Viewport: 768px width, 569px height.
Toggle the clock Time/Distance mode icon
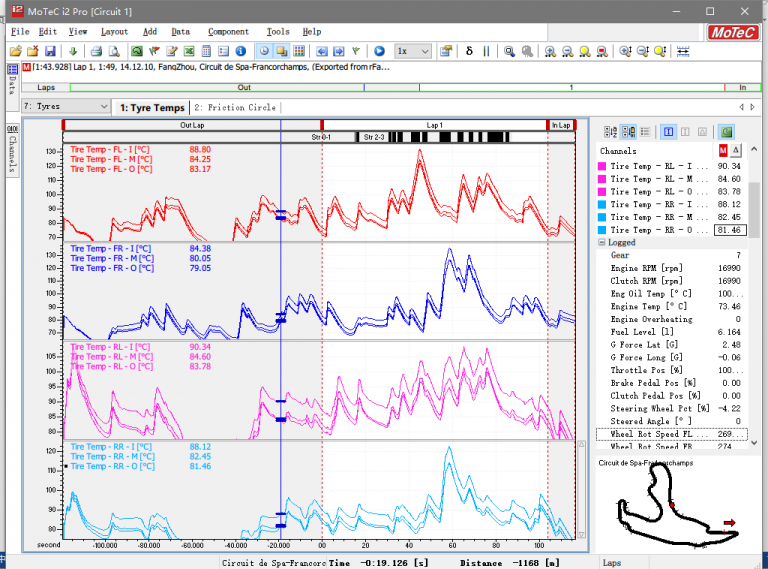tap(264, 51)
